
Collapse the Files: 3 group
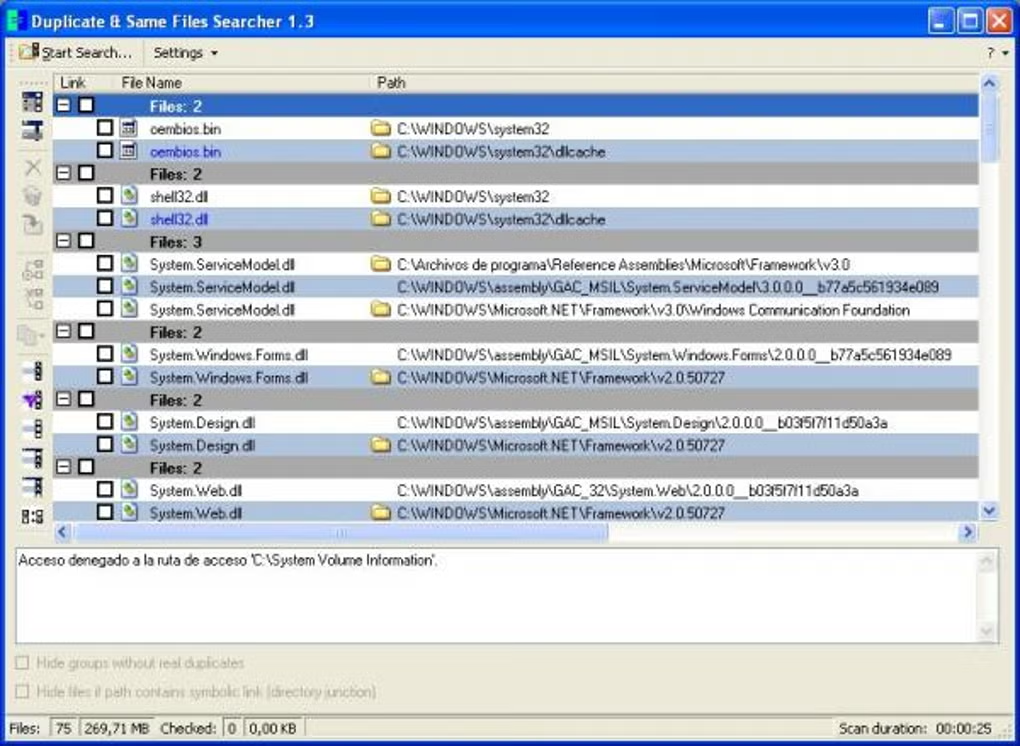(64, 241)
